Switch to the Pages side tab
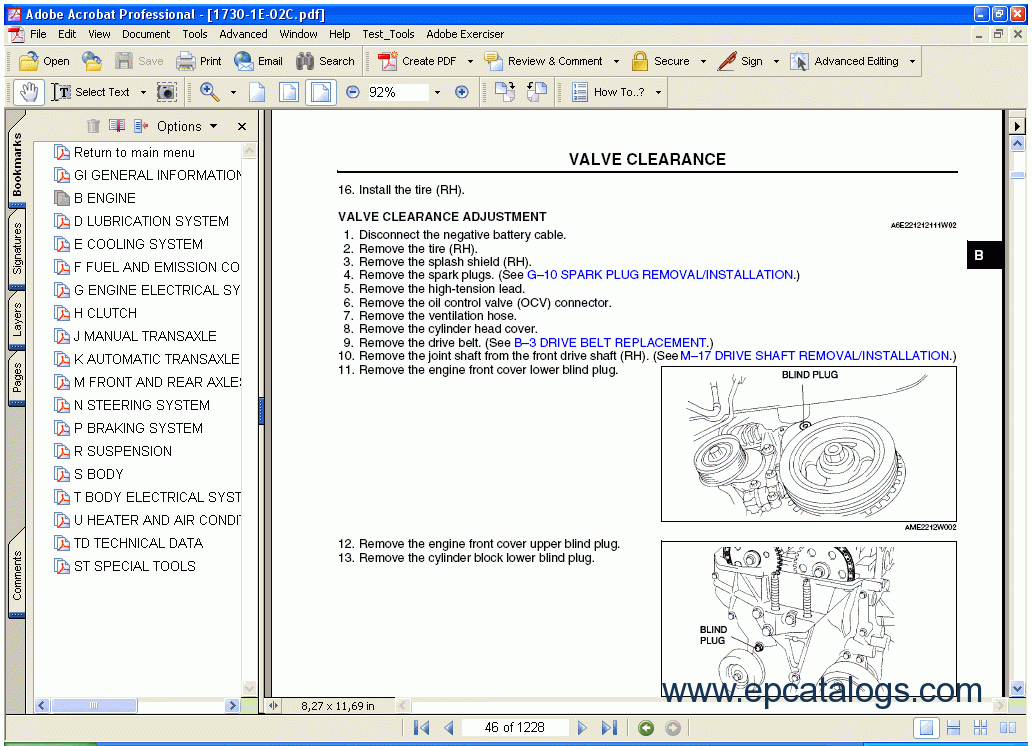This screenshot has height=746, width=1032. click(x=16, y=377)
